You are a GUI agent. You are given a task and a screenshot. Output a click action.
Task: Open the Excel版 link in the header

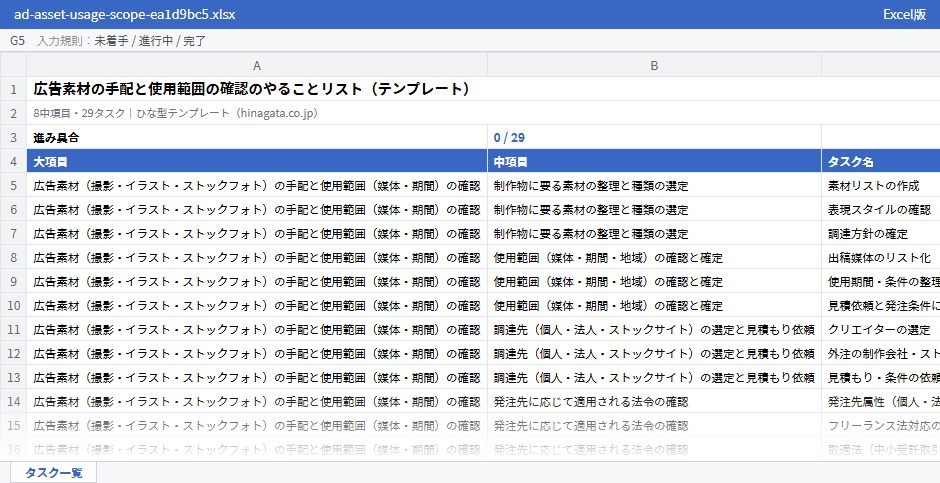point(905,14)
